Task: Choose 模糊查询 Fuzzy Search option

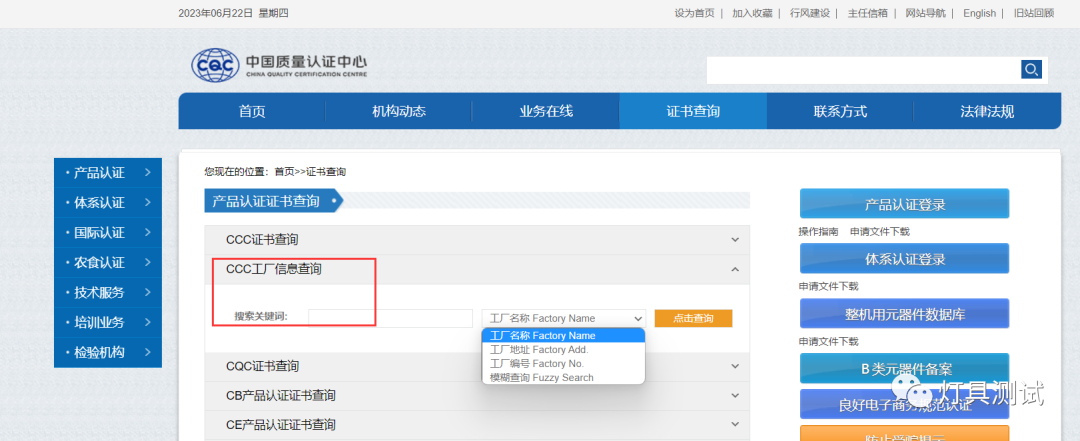Action: [541, 378]
